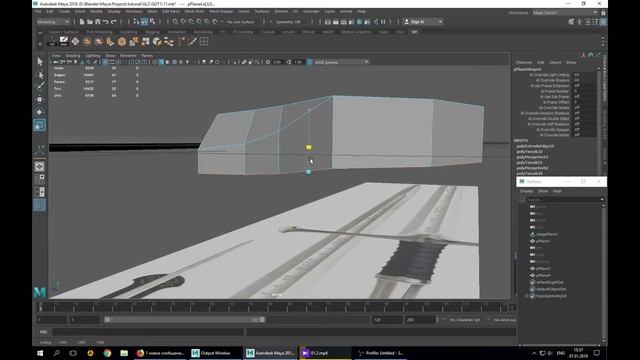Activate the Rotate tool in toolbox

click(x=40, y=112)
